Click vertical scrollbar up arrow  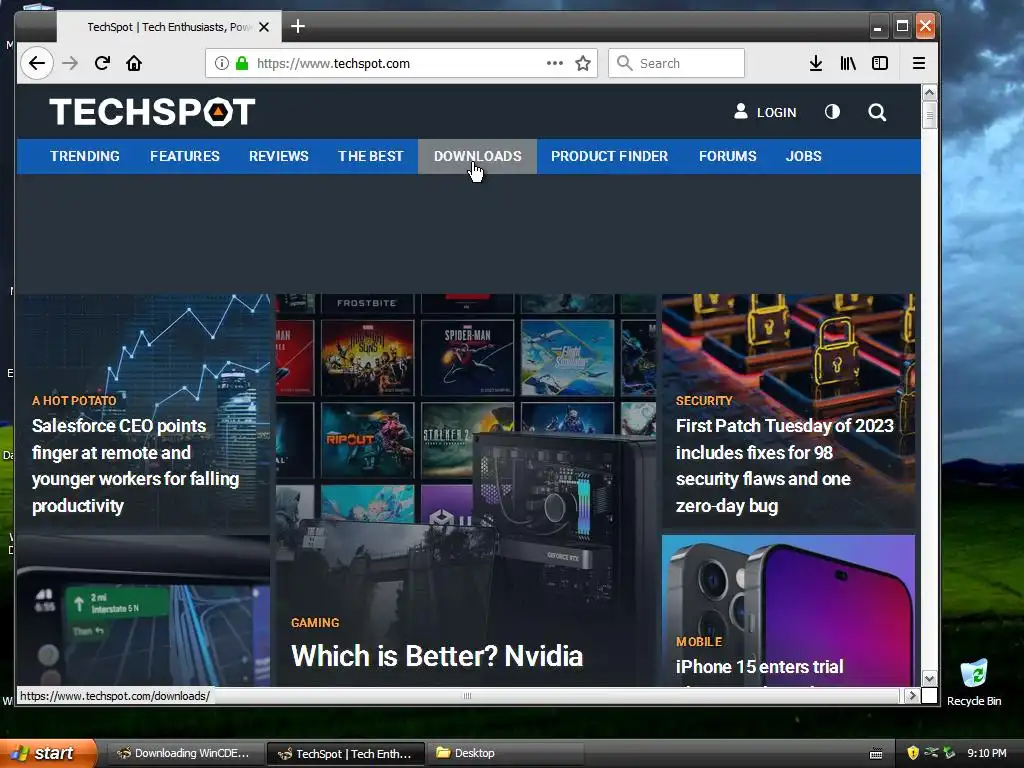[x=929, y=93]
